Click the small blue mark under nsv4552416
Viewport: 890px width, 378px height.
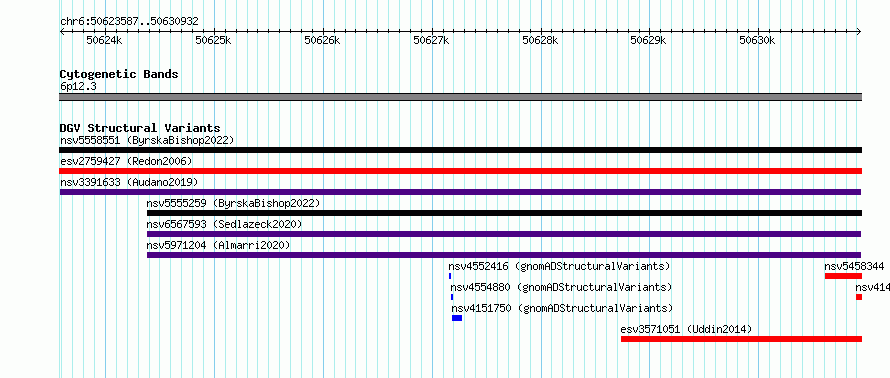450,276
